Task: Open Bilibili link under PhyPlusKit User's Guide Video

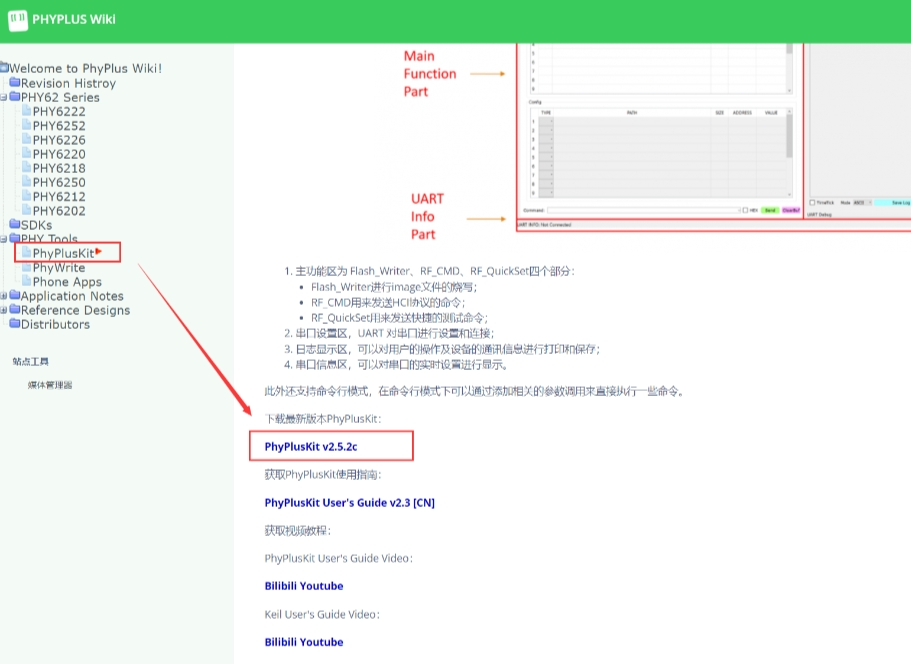Action: click(x=282, y=586)
